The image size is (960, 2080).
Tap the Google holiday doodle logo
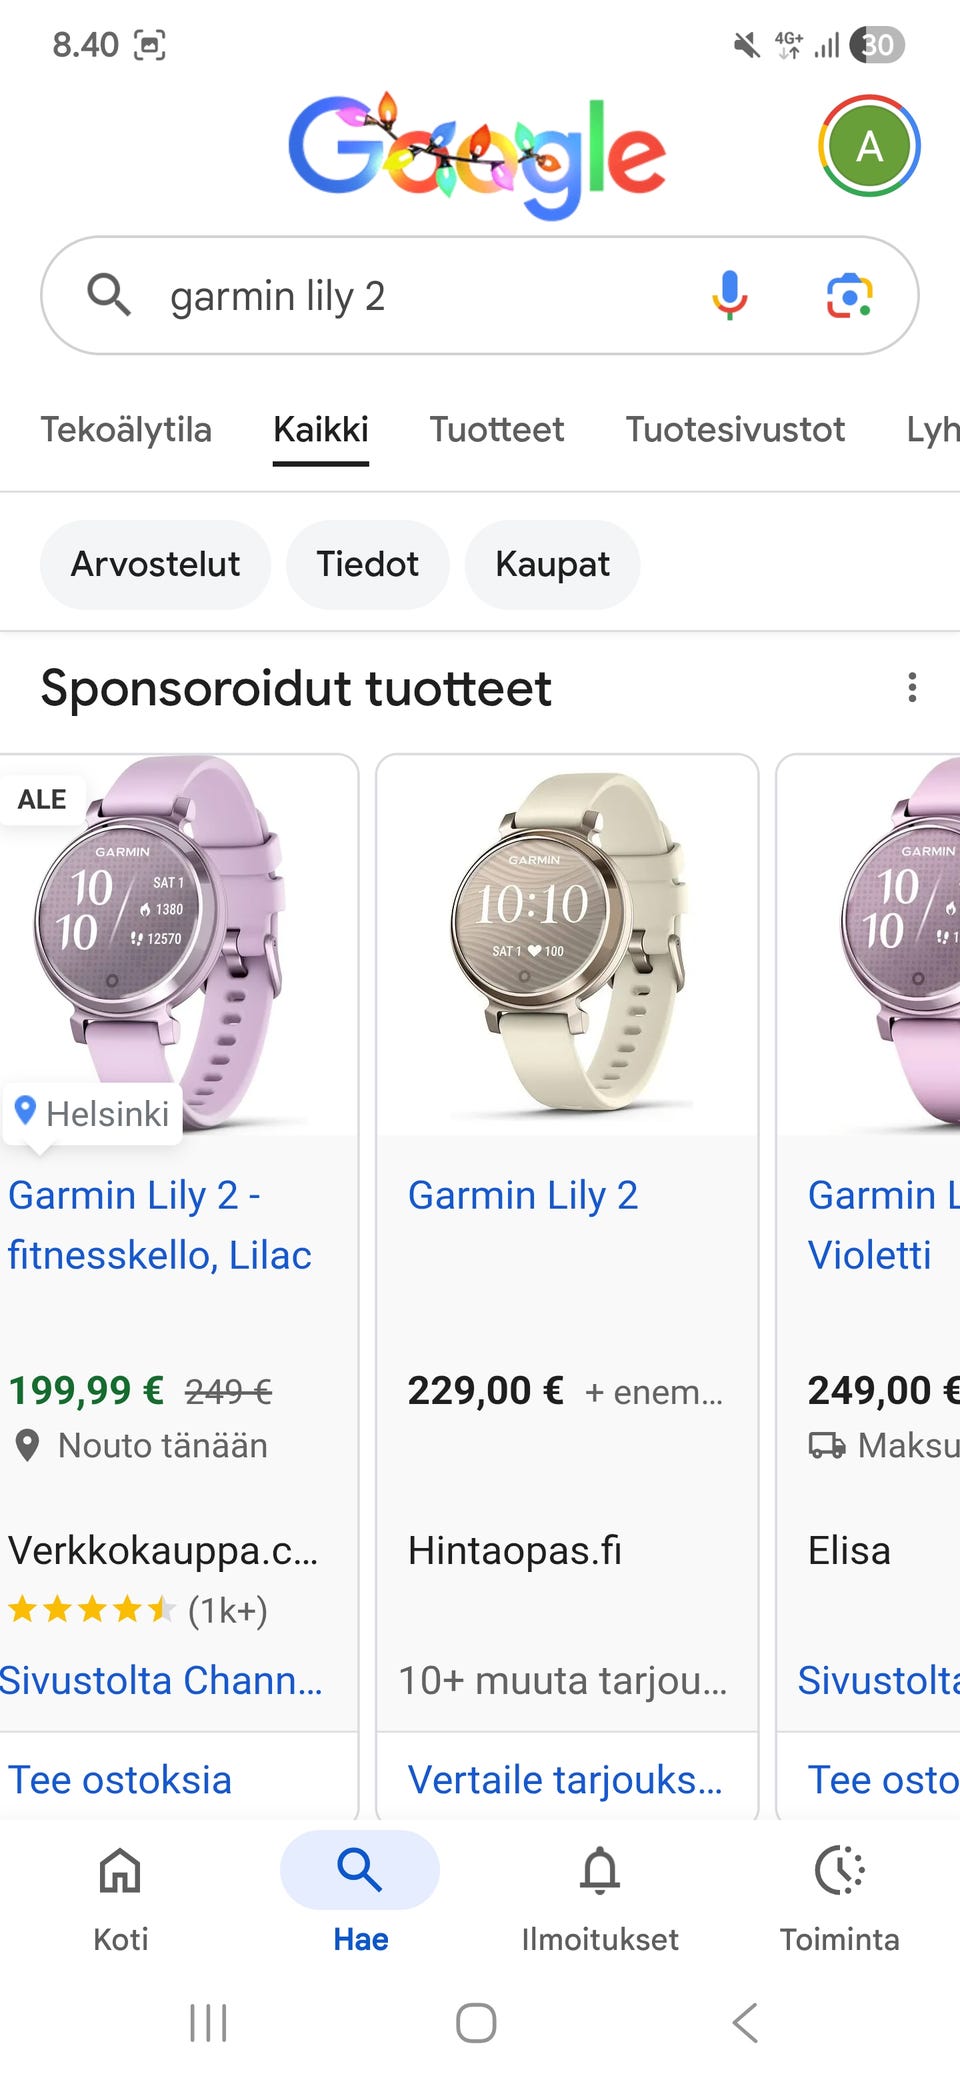[x=478, y=155]
